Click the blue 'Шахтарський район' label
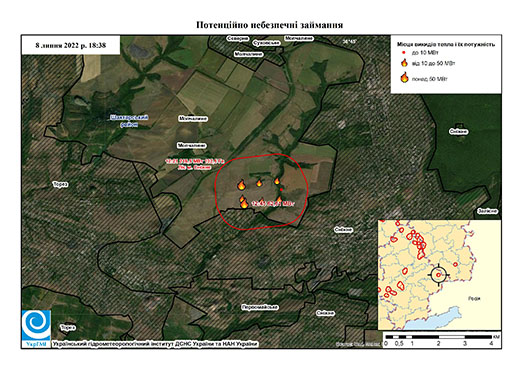 click(129, 121)
